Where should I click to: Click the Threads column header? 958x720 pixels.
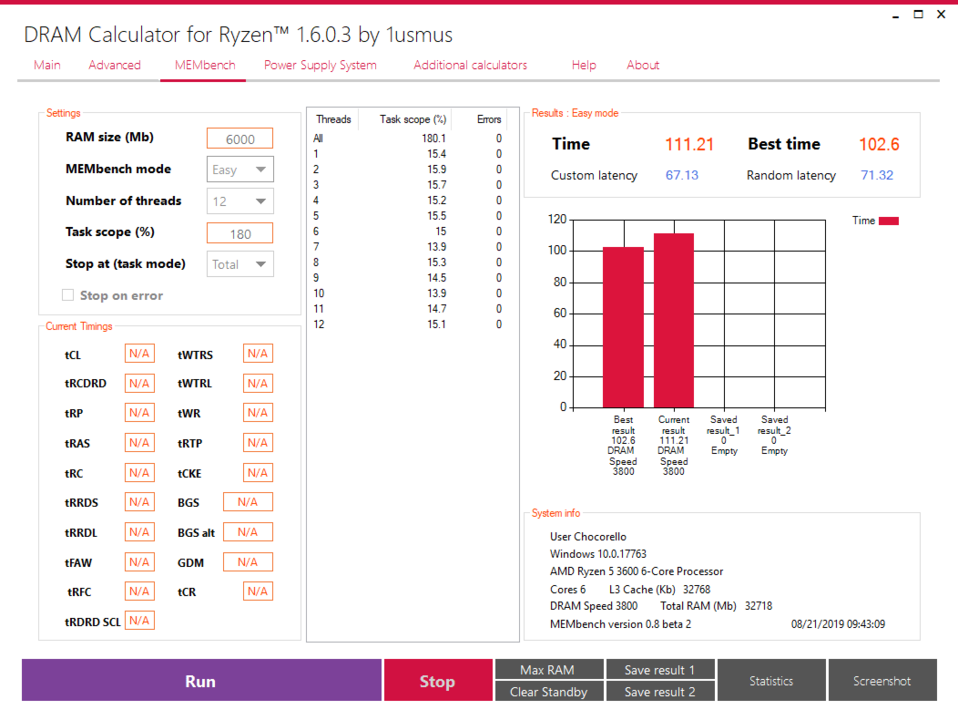pyautogui.click(x=334, y=119)
